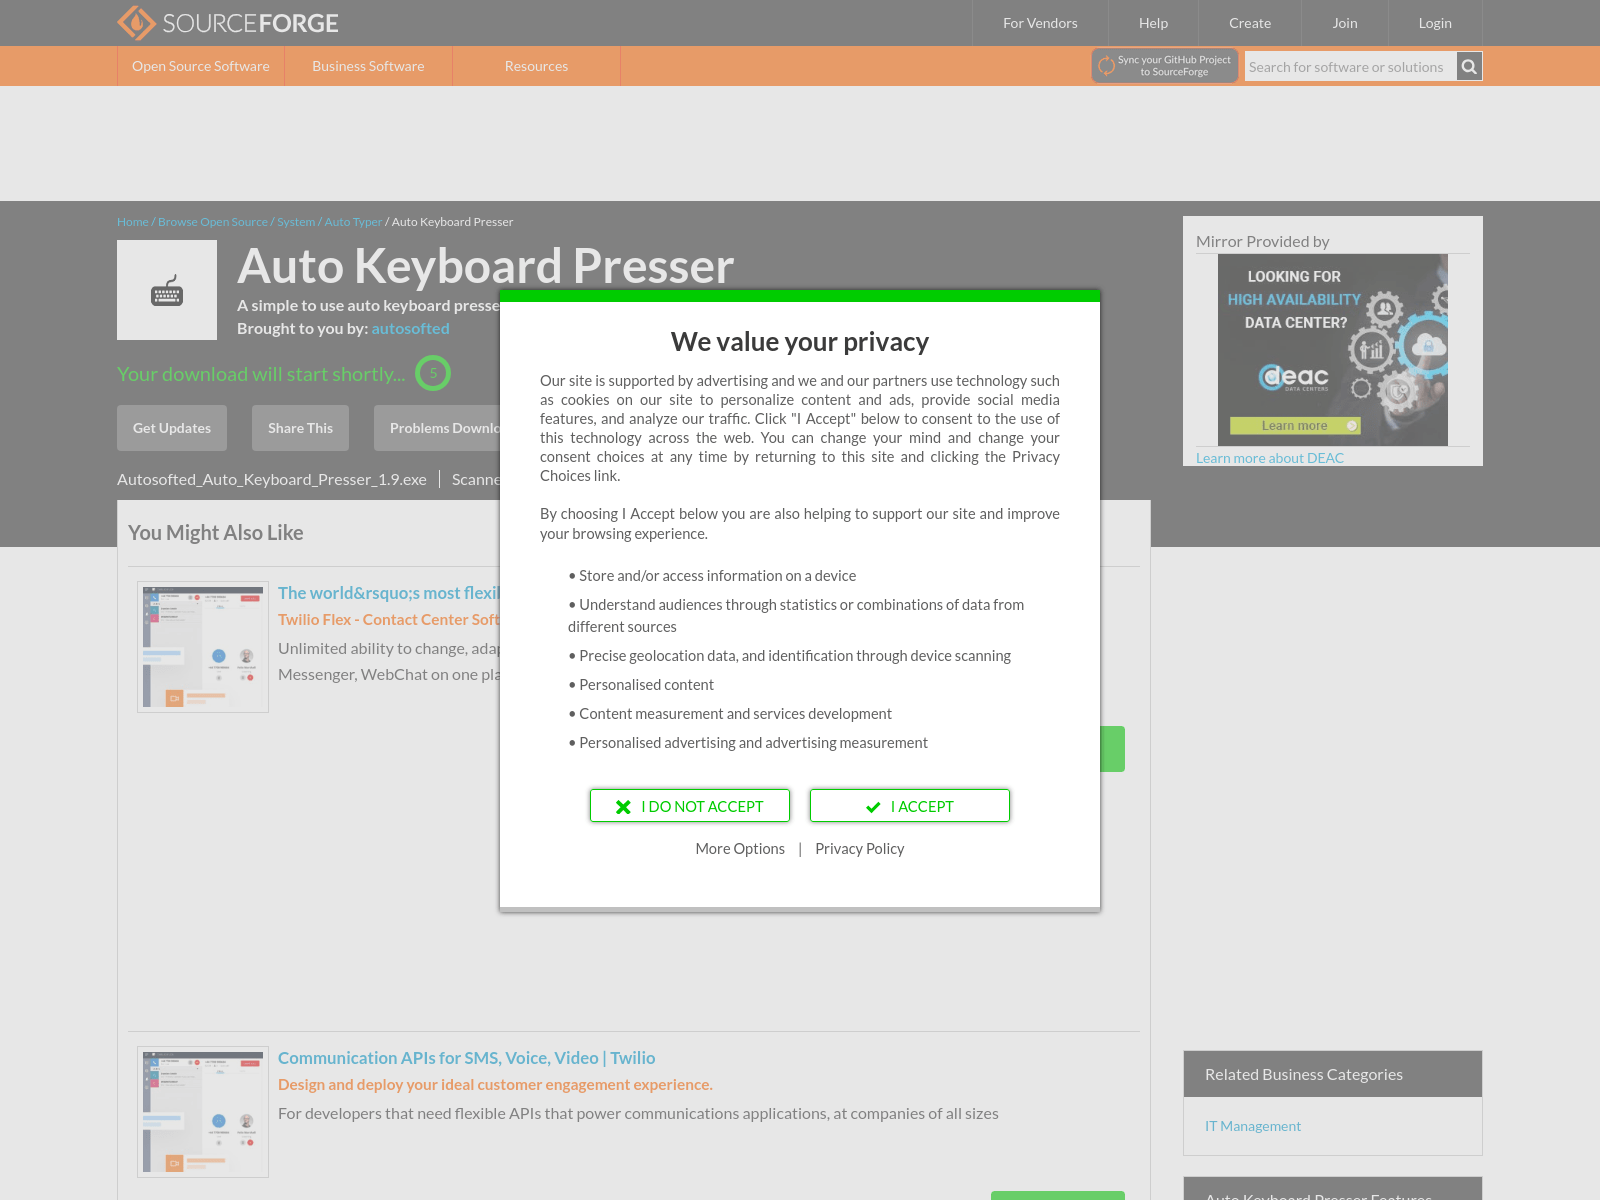
Task: Click the green checkmark on I Accept
Action: coord(873,807)
